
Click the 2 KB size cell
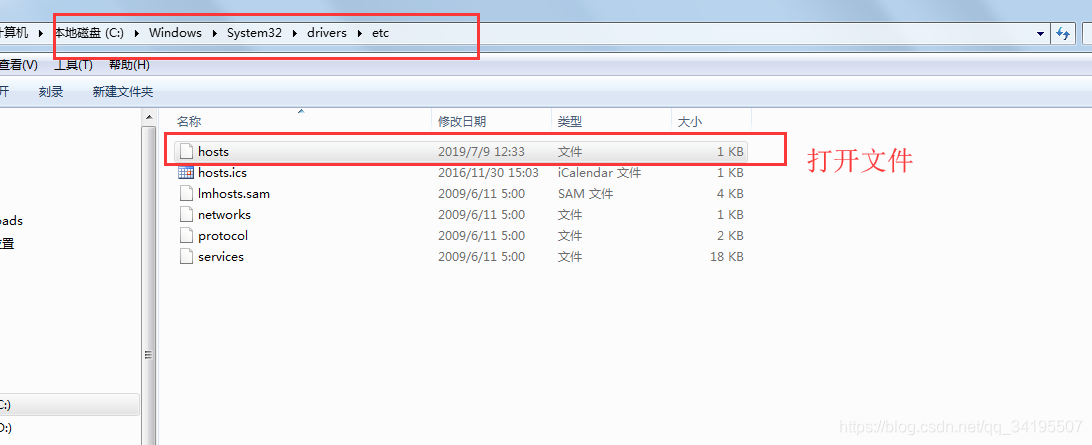click(730, 235)
